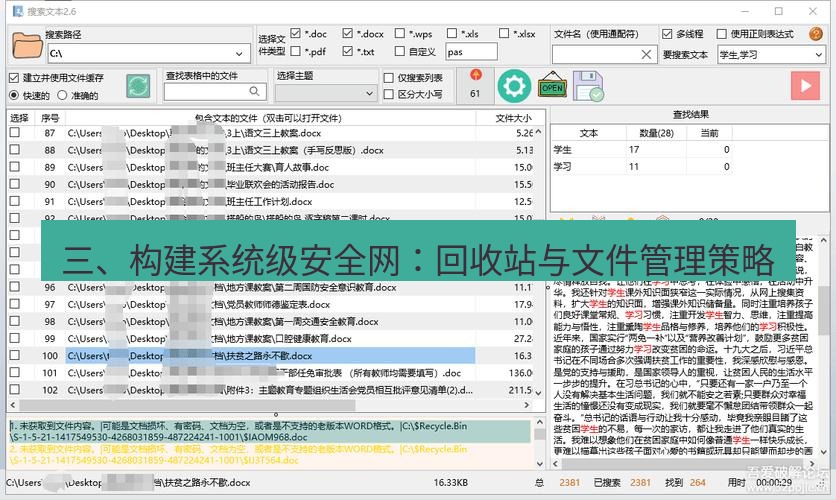Start search with the red play button
Screen dimensions: 836x500
click(x=805, y=86)
